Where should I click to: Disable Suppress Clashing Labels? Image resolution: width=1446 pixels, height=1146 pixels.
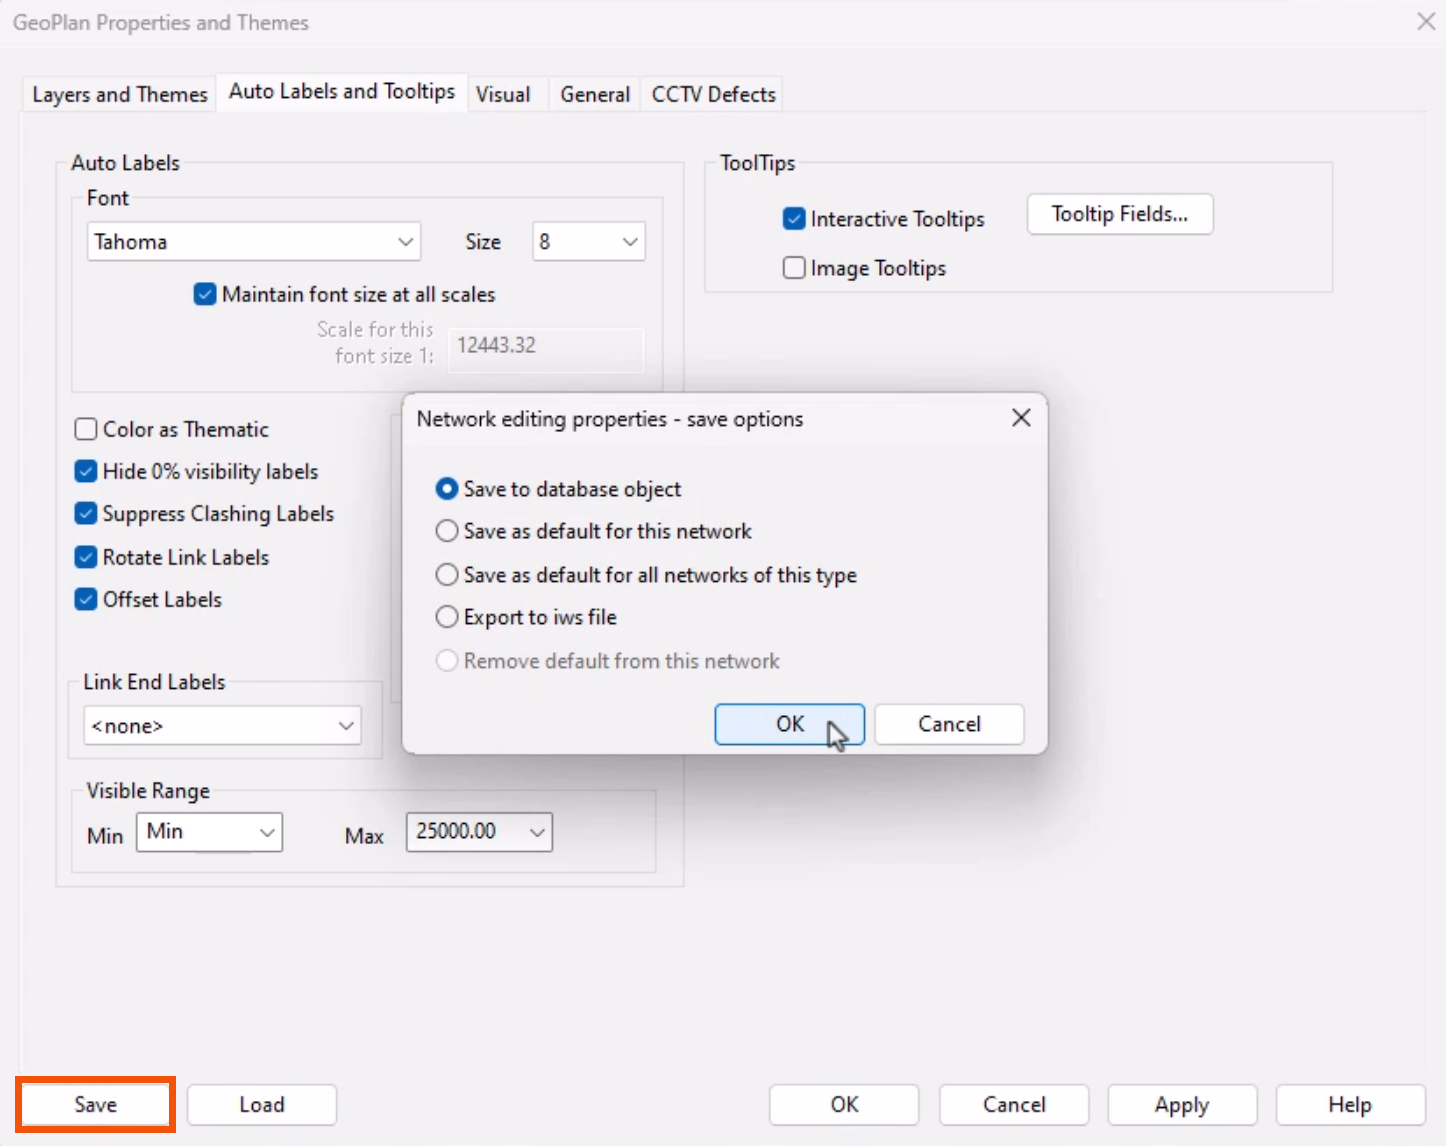pyautogui.click(x=86, y=513)
